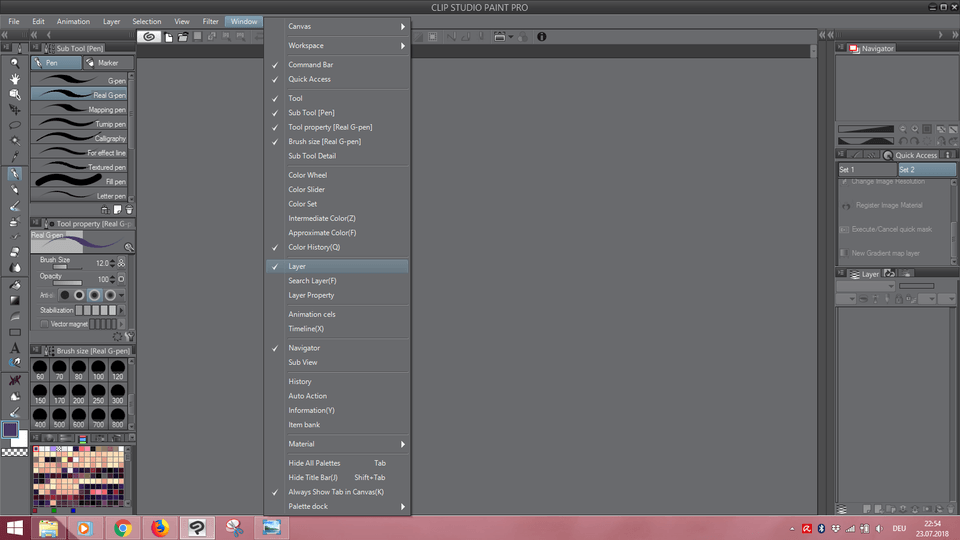Screen dimensions: 960x540
Task: Open the anti-aliasing dropdown arrow
Action: coord(121,295)
